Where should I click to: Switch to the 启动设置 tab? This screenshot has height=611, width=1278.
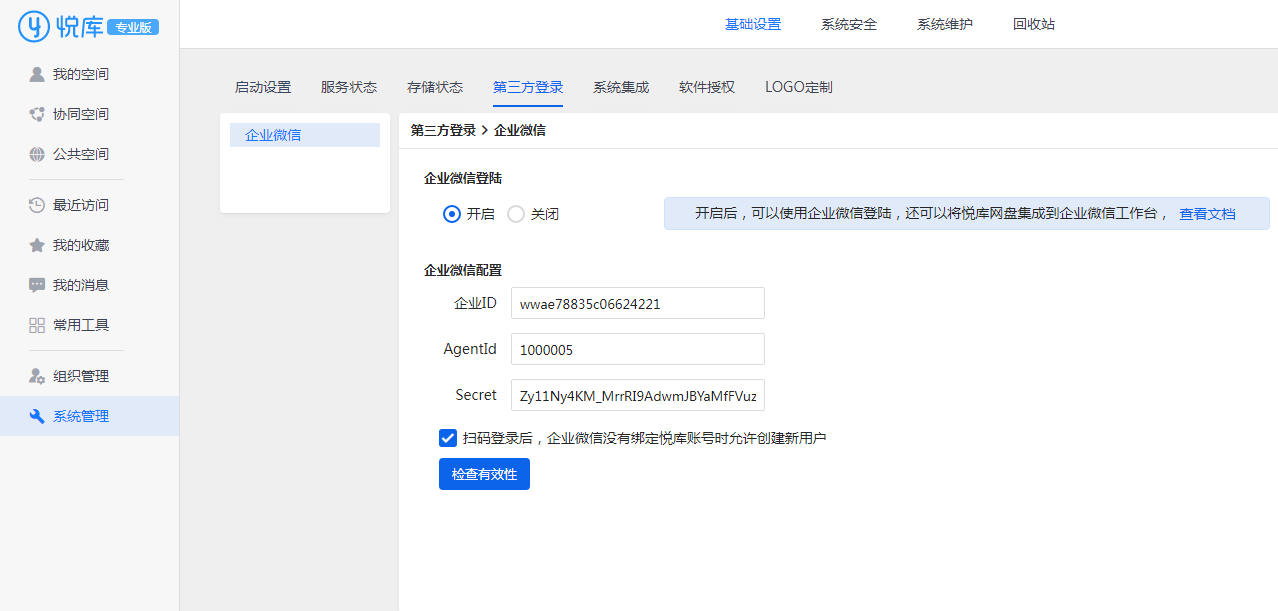[263, 87]
